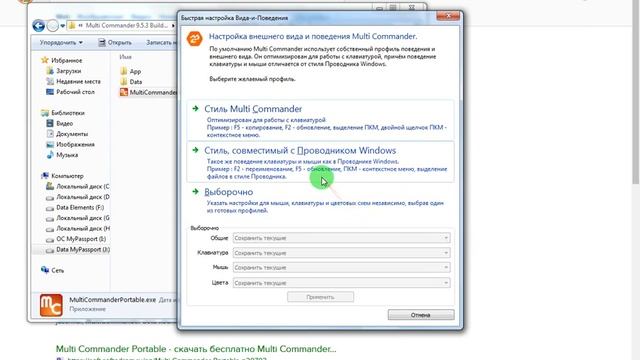Go back in the Explorer window
Image resolution: width=640 pixels, height=360 pixels.
pyautogui.click(x=39, y=26)
